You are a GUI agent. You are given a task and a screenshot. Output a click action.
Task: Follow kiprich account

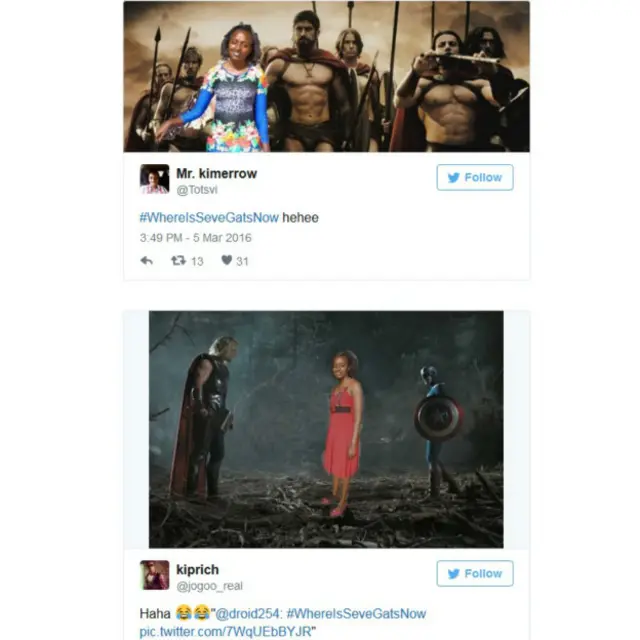tap(475, 573)
